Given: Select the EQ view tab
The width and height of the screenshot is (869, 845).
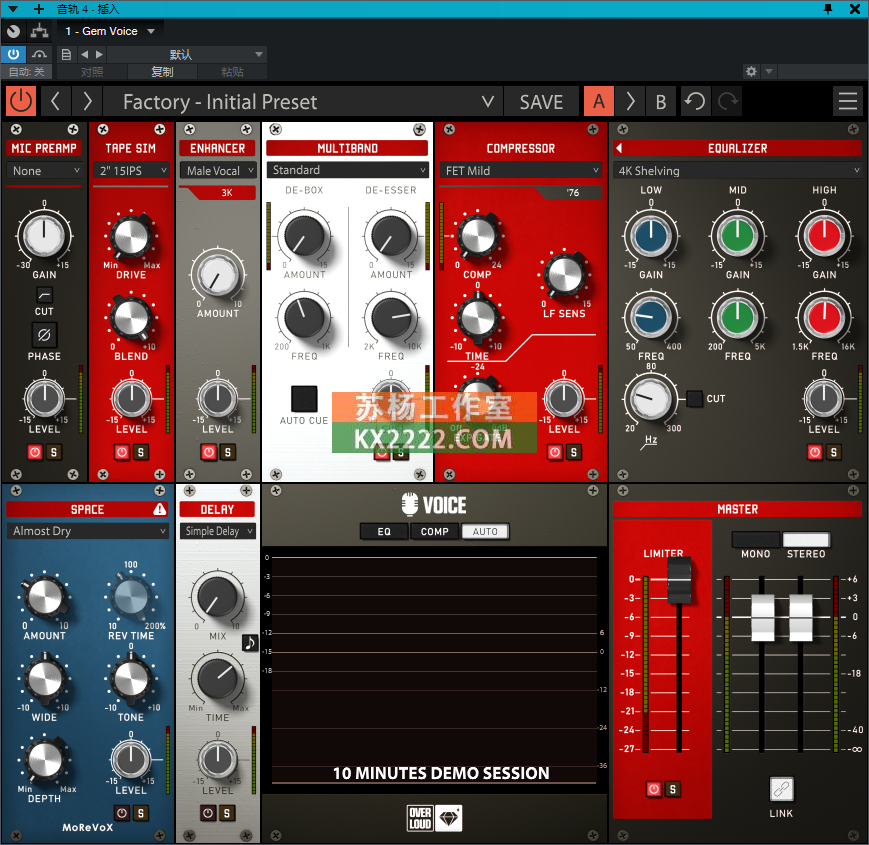Looking at the screenshot, I should coord(384,531).
